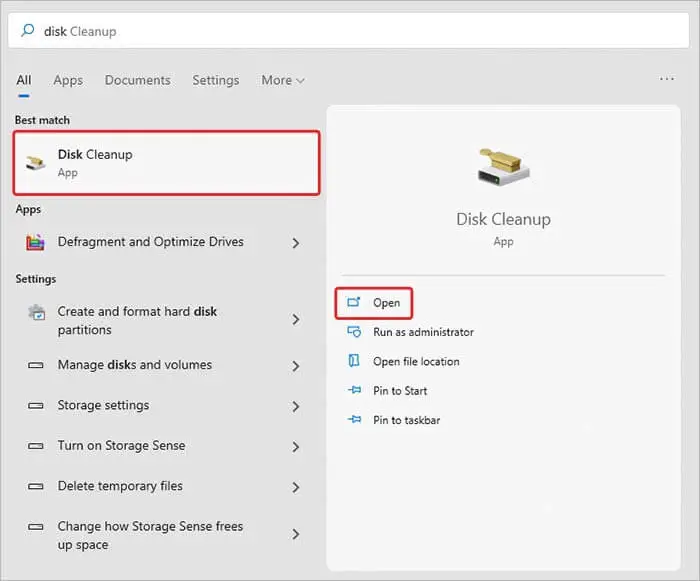Image resolution: width=700 pixels, height=581 pixels.
Task: Click the Run as administrator shield icon
Action: pyautogui.click(x=354, y=332)
